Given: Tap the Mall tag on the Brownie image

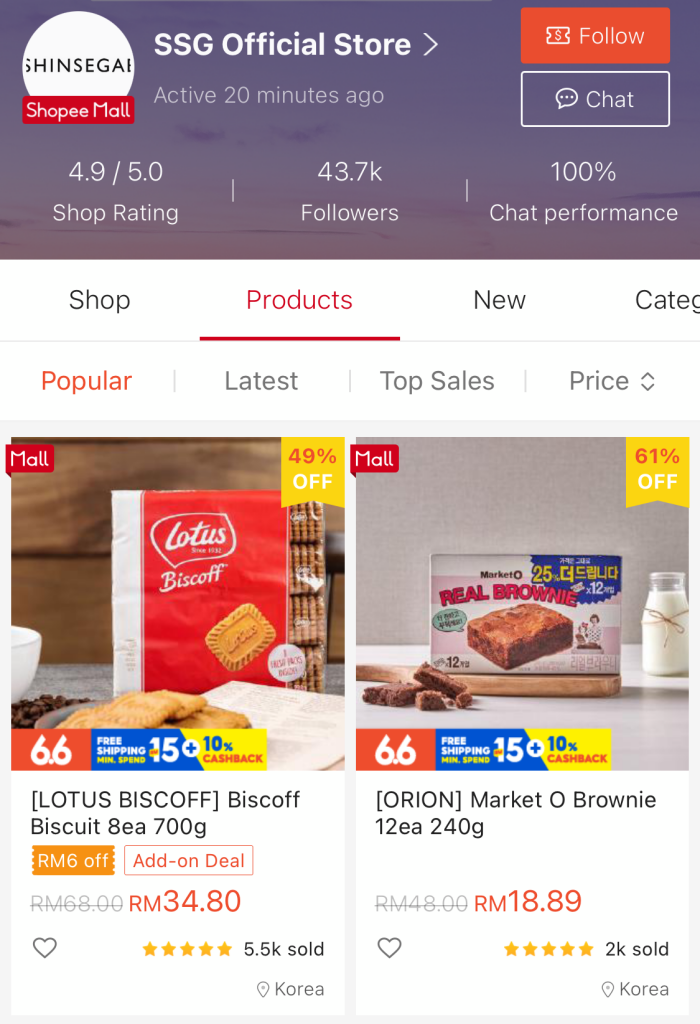Looking at the screenshot, I should [374, 459].
